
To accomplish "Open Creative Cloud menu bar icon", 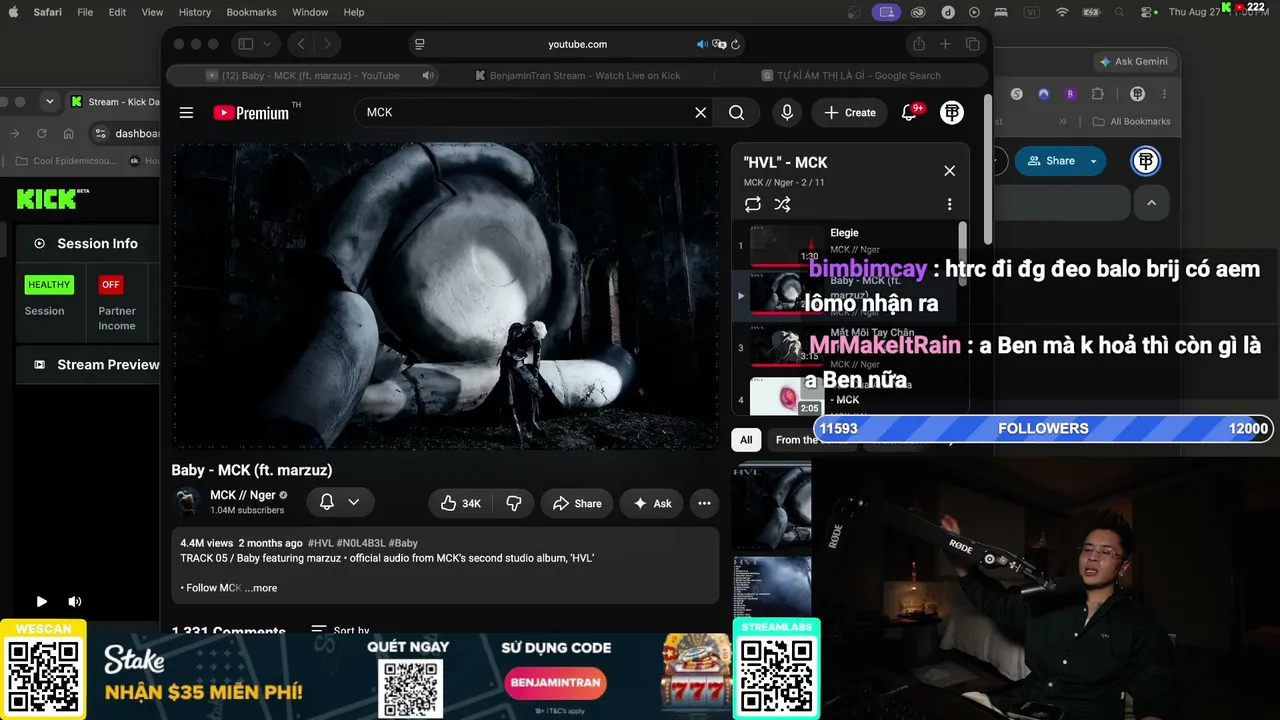I will pyautogui.click(x=918, y=12).
